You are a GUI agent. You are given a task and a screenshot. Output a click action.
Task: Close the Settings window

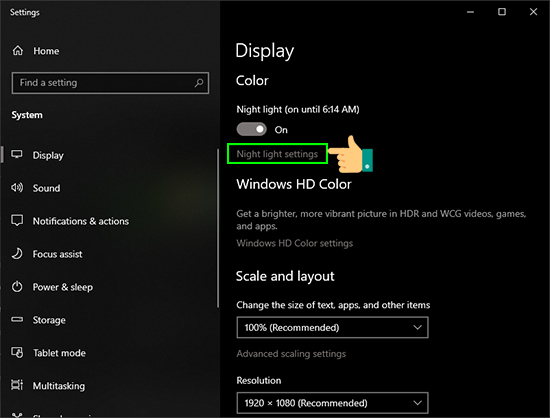tap(534, 12)
